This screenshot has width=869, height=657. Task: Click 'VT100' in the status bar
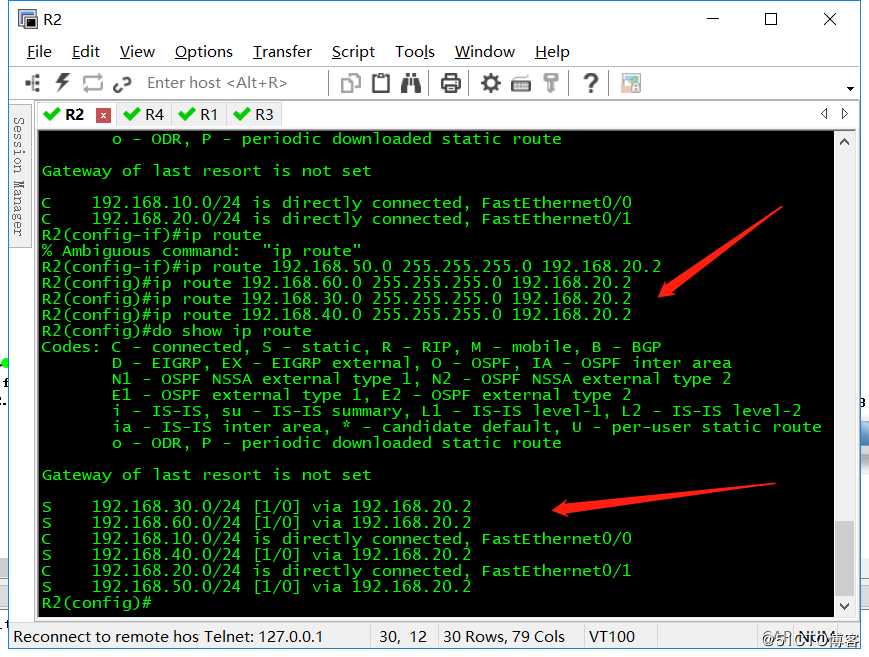click(612, 636)
